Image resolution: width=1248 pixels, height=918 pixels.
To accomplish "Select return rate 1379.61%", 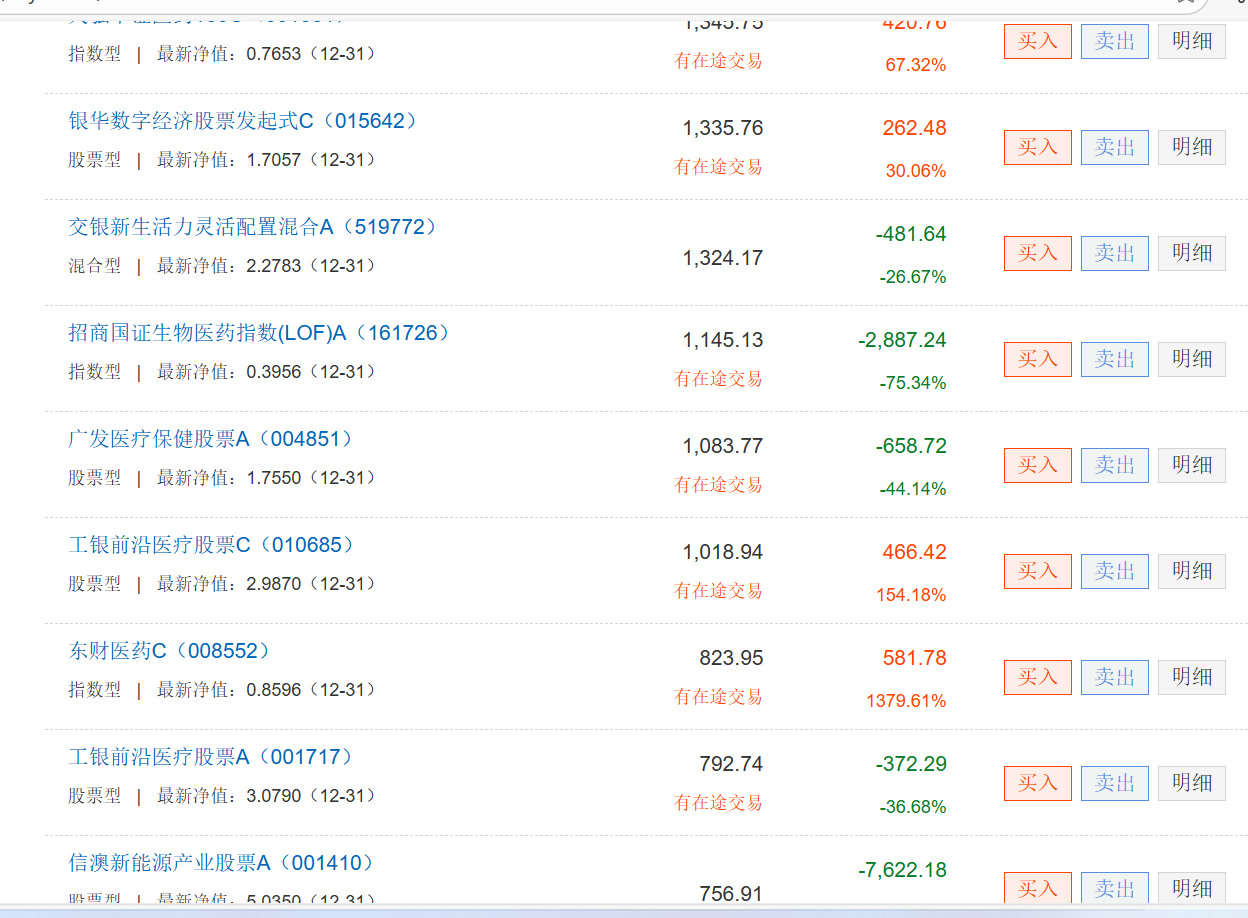I will coord(906,701).
